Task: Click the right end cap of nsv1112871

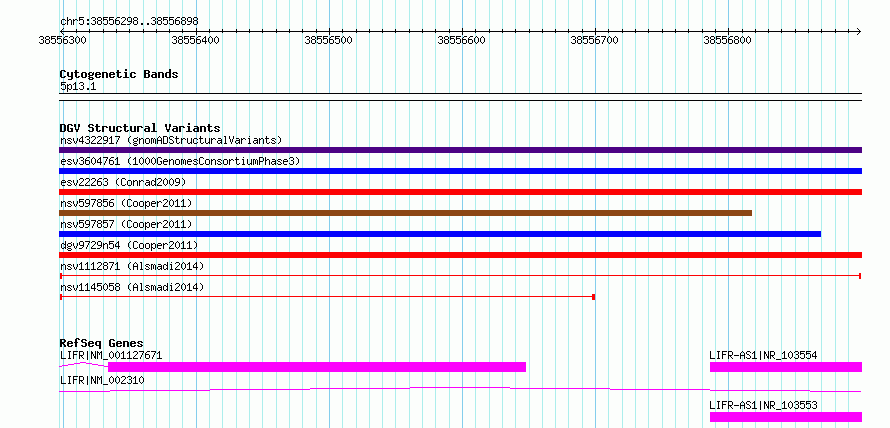Action: (x=860, y=276)
